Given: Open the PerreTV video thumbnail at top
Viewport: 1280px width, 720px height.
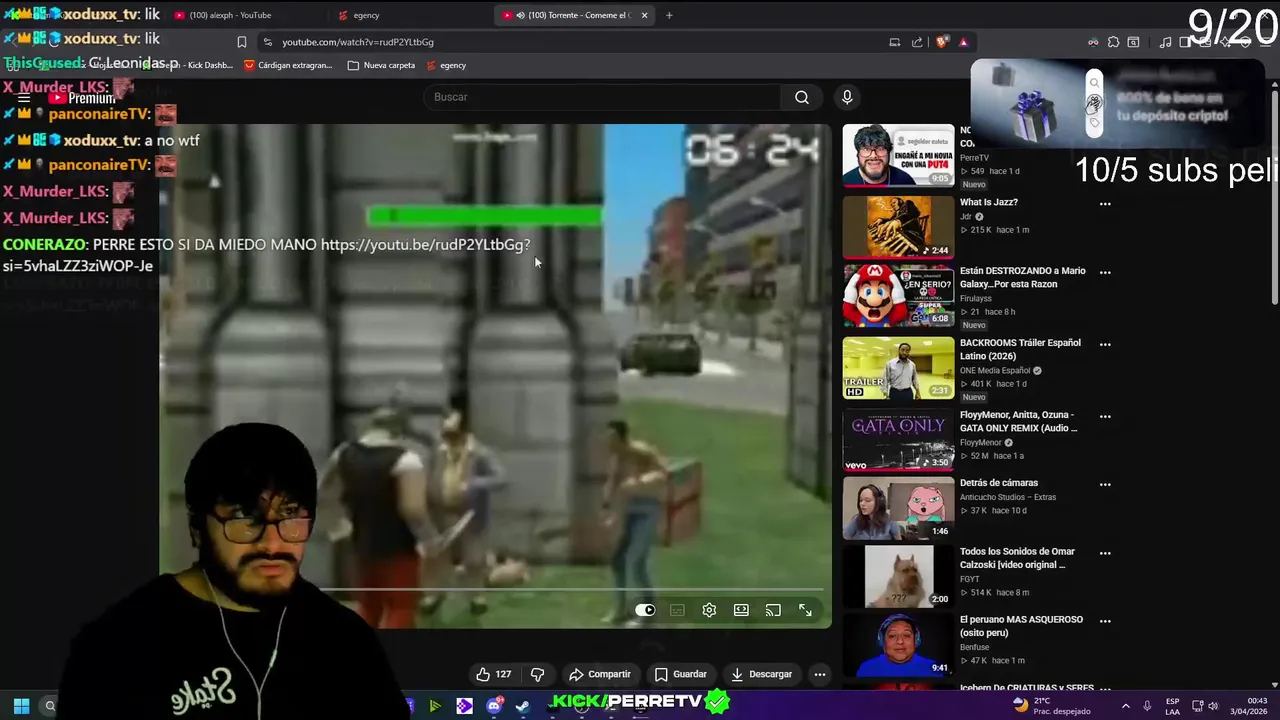Looking at the screenshot, I should tap(898, 155).
